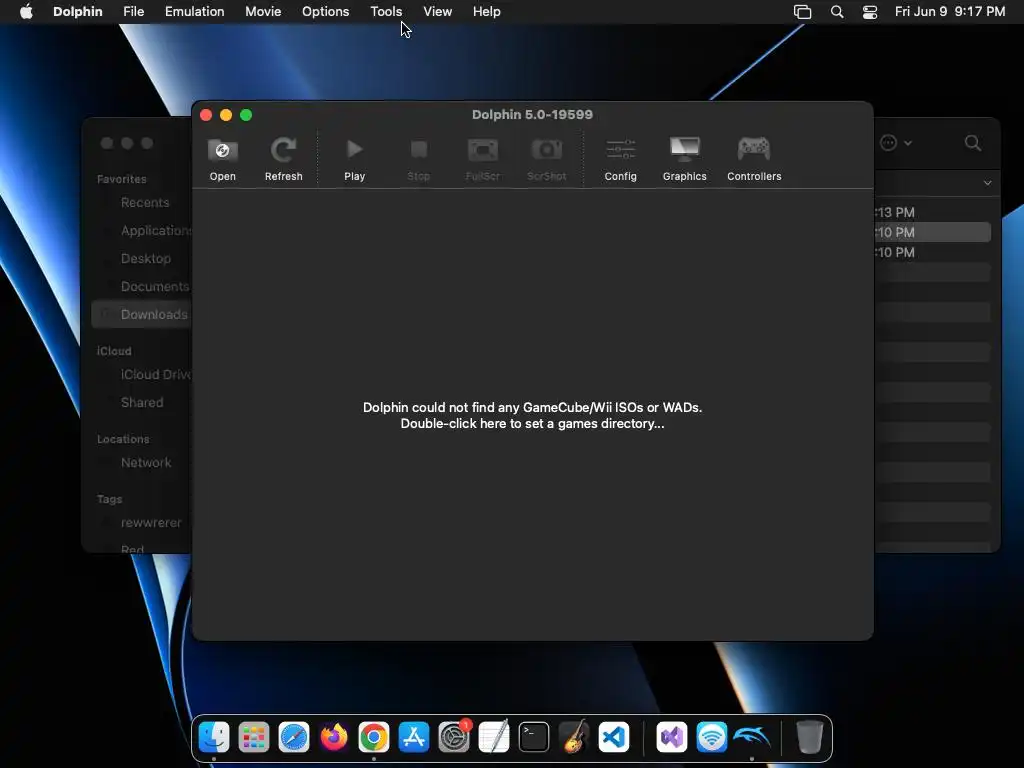
Task: Open the Wi-Fi app icon in Dock
Action: [x=711, y=737]
